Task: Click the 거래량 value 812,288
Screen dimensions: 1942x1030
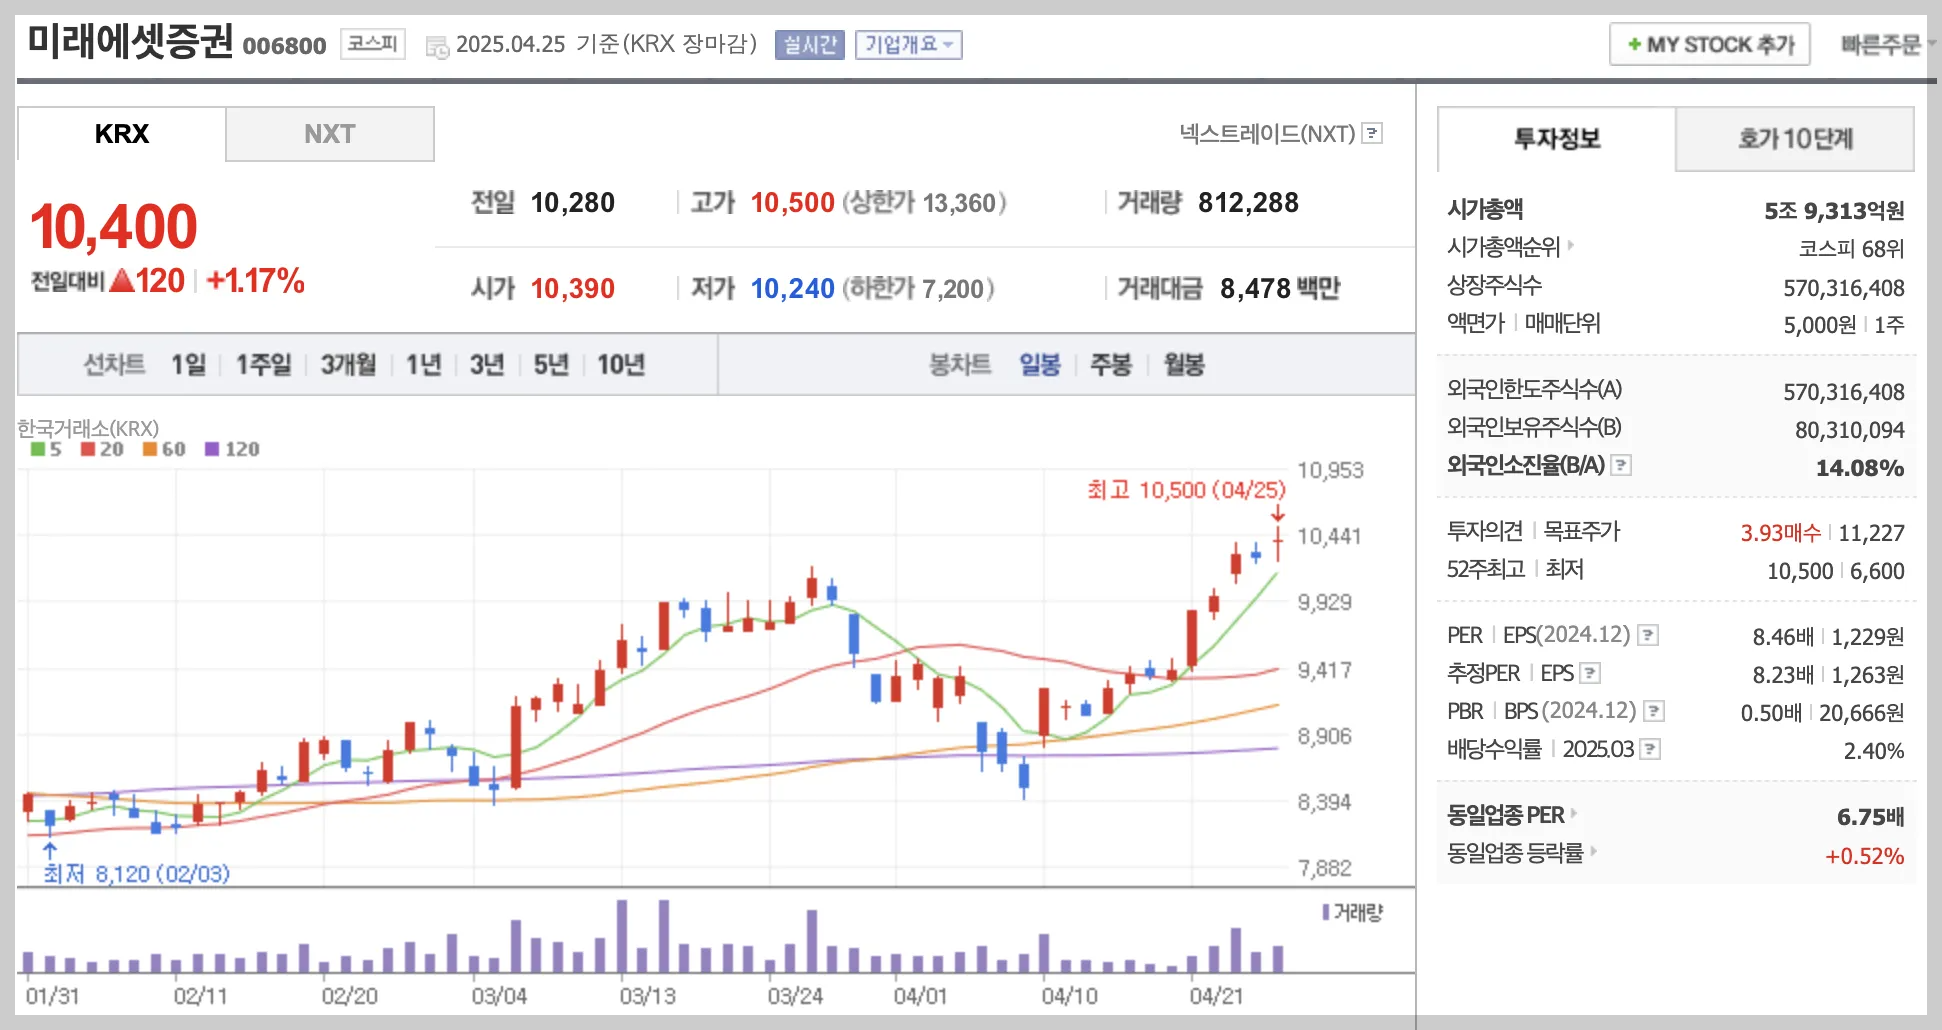Action: click(x=1248, y=203)
